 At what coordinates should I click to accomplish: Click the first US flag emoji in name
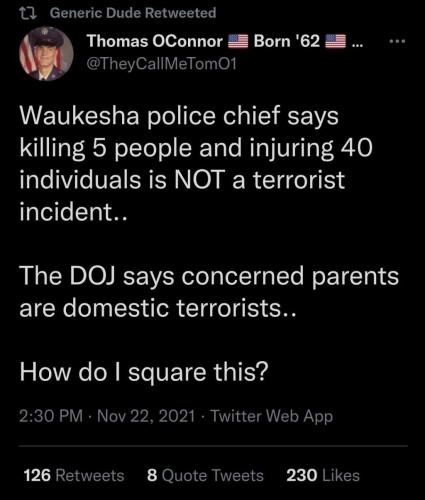click(238, 42)
